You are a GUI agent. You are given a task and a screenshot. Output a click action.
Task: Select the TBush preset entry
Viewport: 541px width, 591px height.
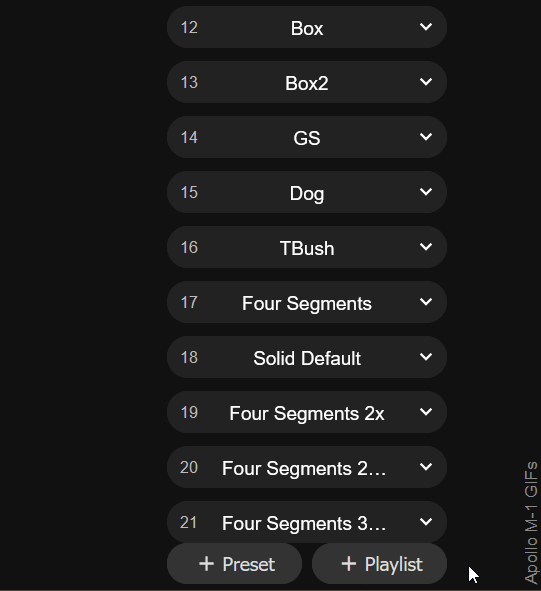point(307,247)
